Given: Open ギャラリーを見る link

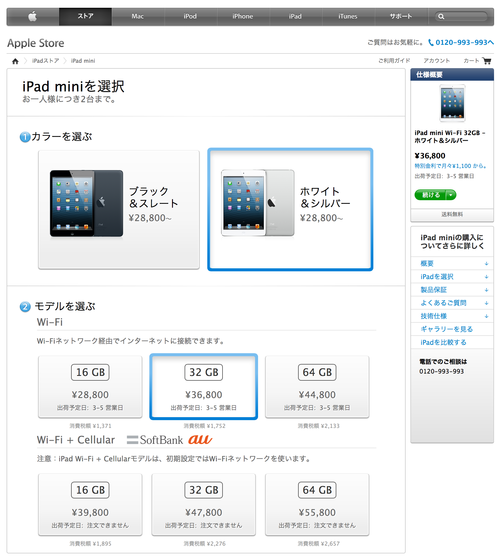Looking at the screenshot, I should (446, 329).
